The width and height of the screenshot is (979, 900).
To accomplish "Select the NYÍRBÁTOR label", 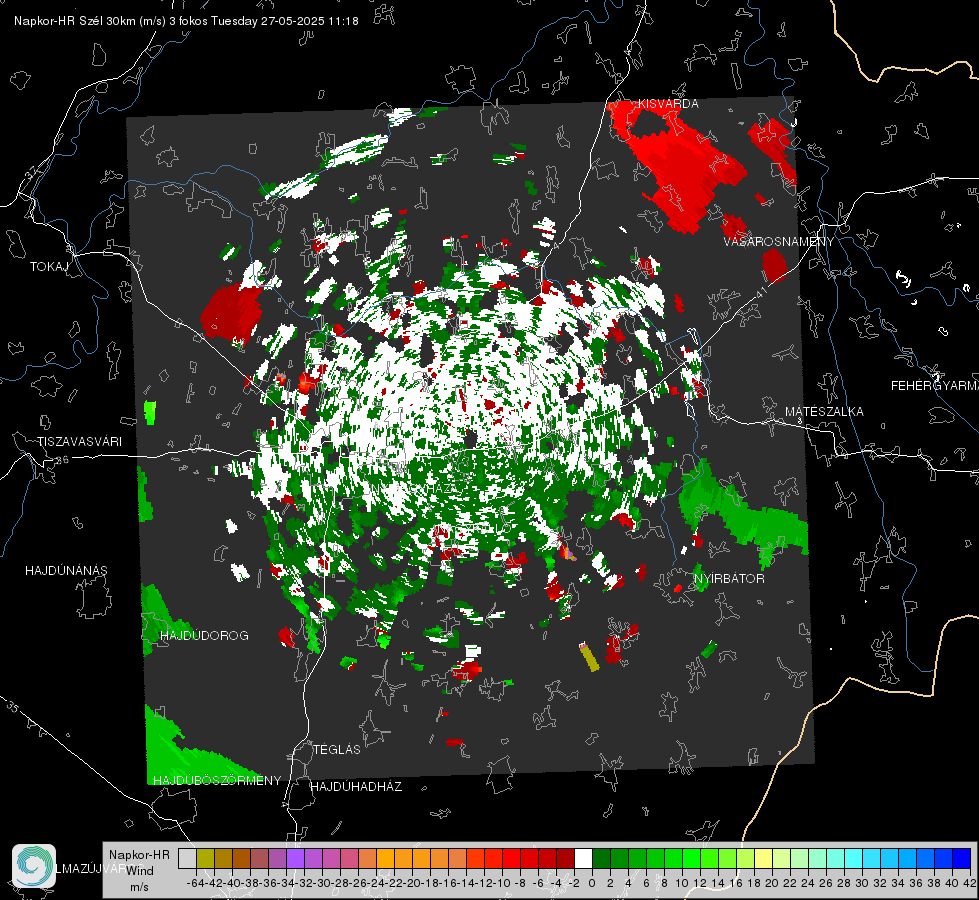I will [x=729, y=578].
